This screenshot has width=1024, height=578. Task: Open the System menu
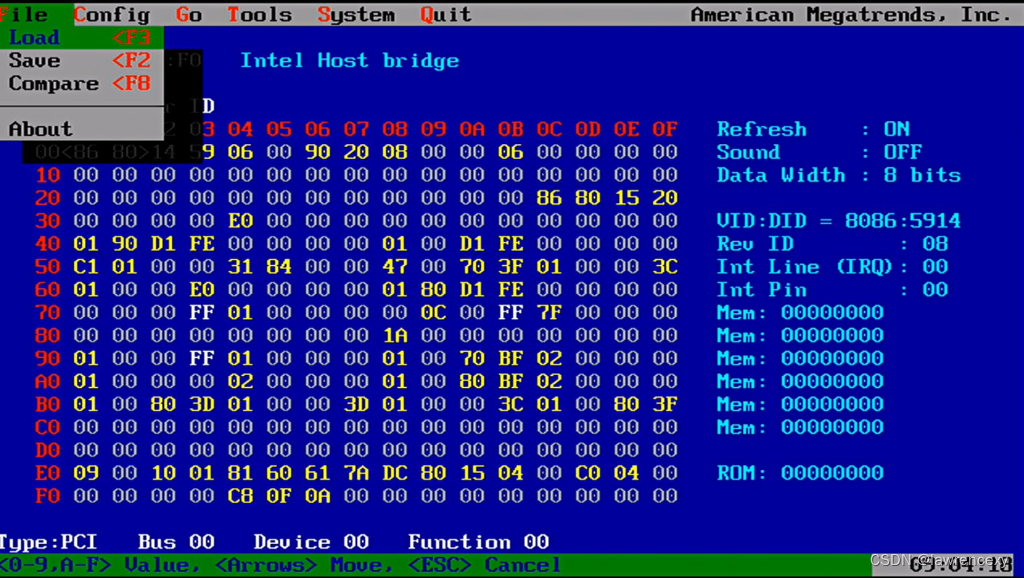(x=356, y=14)
